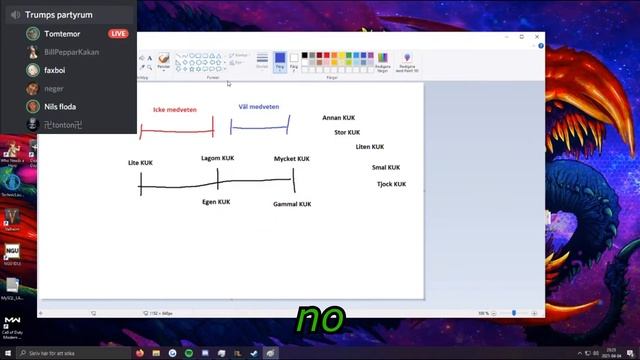The image size is (640, 360).
Task: Open Call of Duty Modern Warfare shortcut
Action: (x=12, y=327)
